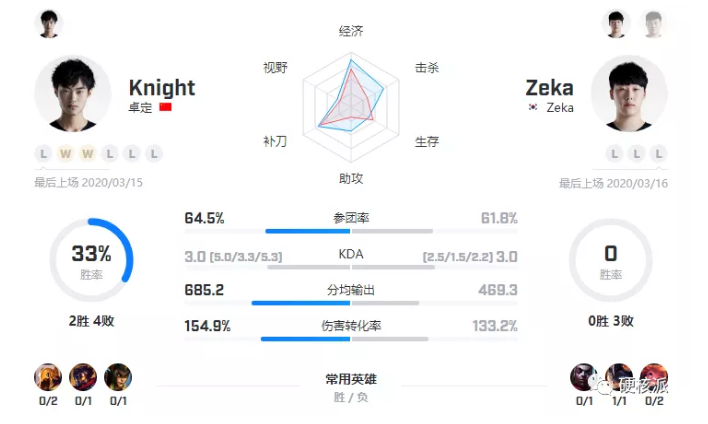Open the Knight player name link
The width and height of the screenshot is (708, 424).
coord(162,88)
